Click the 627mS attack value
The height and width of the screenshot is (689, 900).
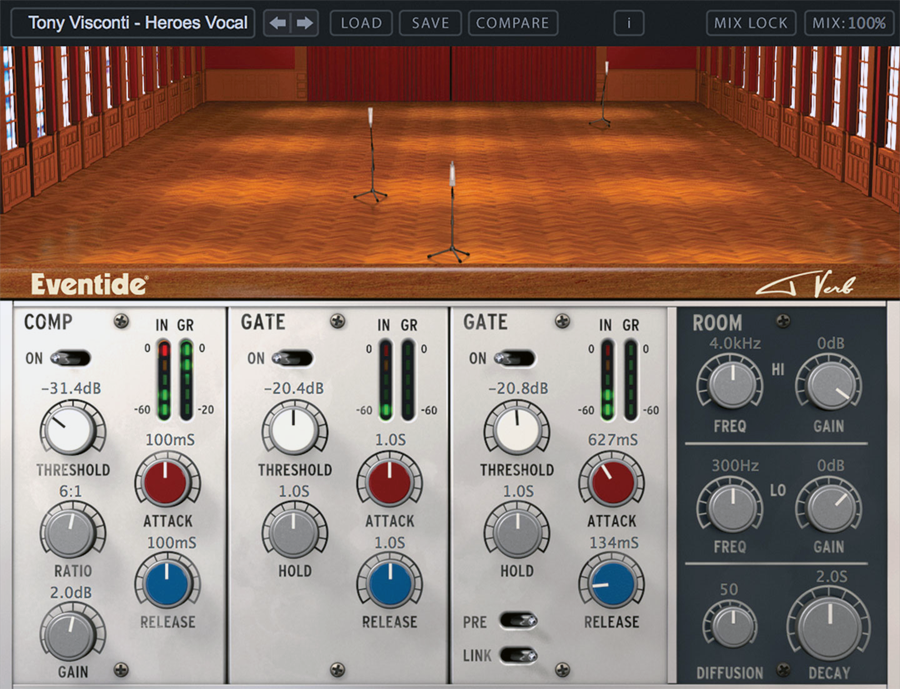coord(612,440)
